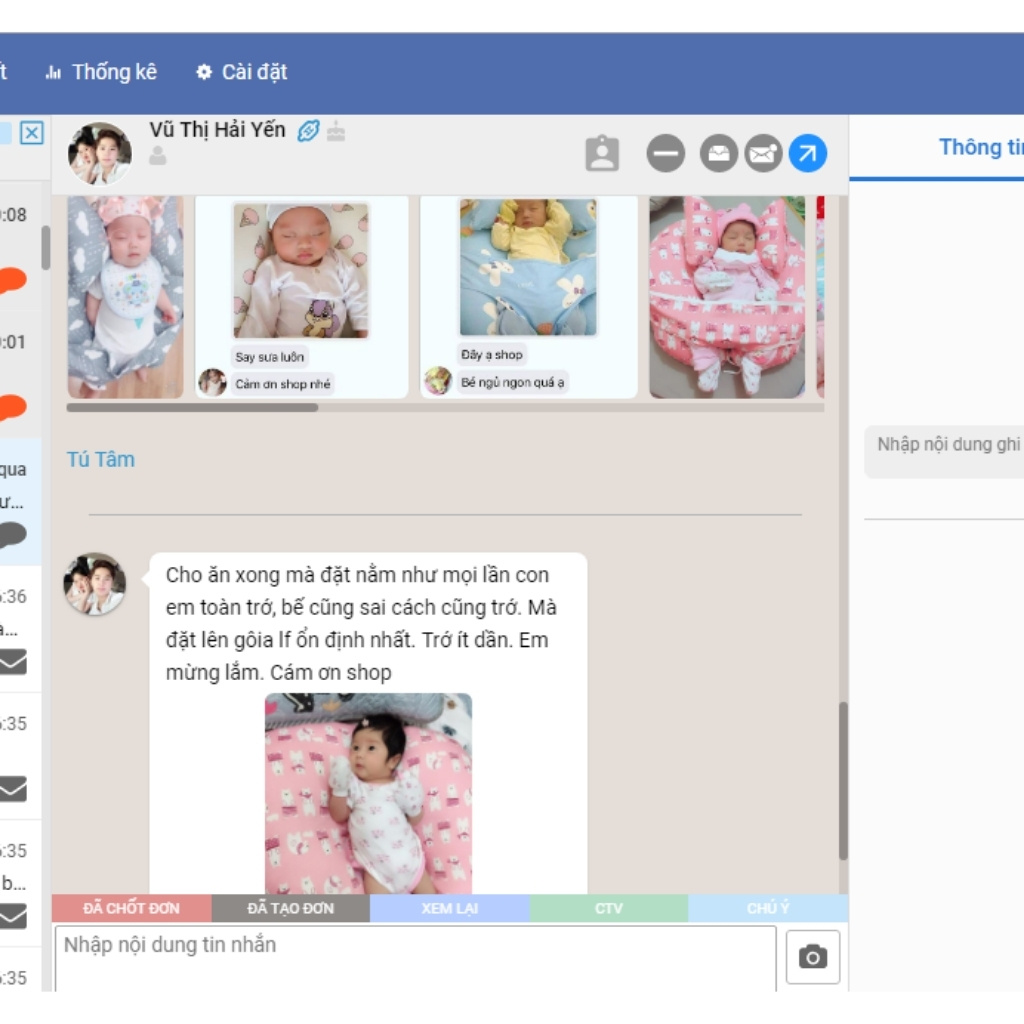The image size is (1024, 1024).
Task: Click the envelope icon in the :36 conversation row
Action: point(13,662)
